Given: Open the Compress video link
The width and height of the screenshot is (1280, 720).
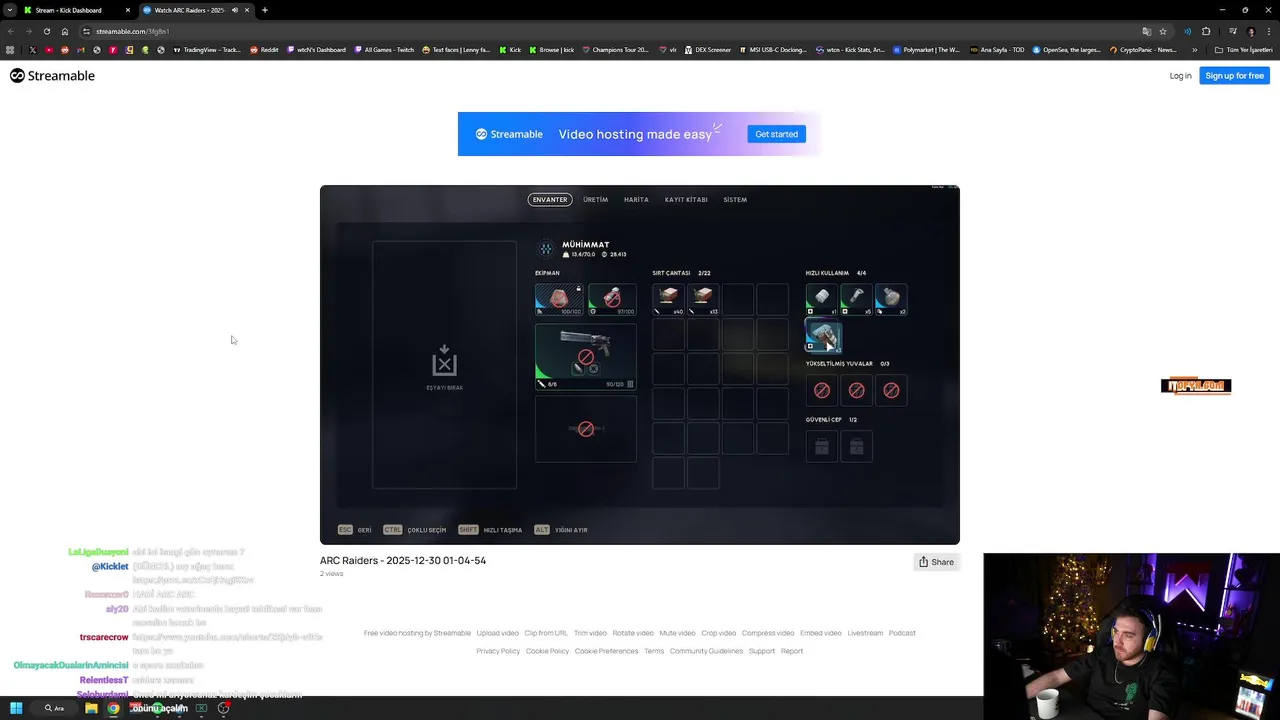Looking at the screenshot, I should pos(768,633).
